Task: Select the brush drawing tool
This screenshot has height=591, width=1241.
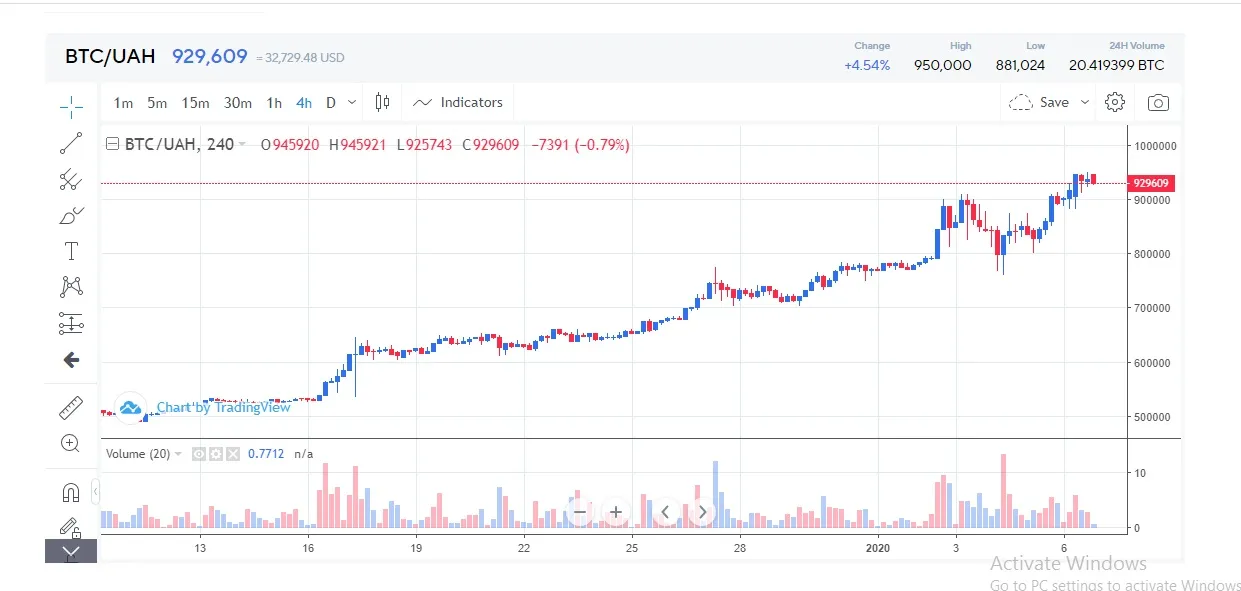Action: coord(71,216)
